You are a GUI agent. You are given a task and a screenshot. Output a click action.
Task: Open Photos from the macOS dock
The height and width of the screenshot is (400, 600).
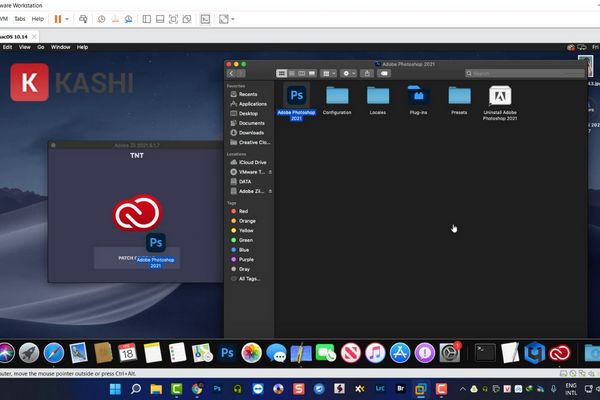pyautogui.click(x=251, y=353)
